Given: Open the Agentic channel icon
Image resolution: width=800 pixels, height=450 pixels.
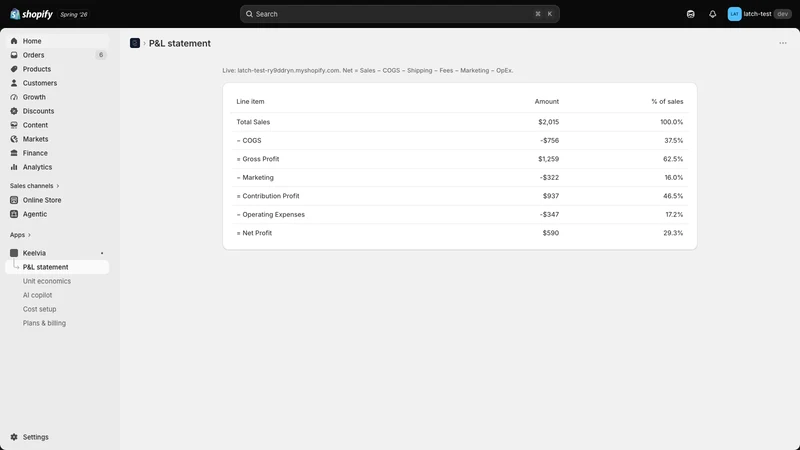Looking at the screenshot, I should [x=14, y=214].
